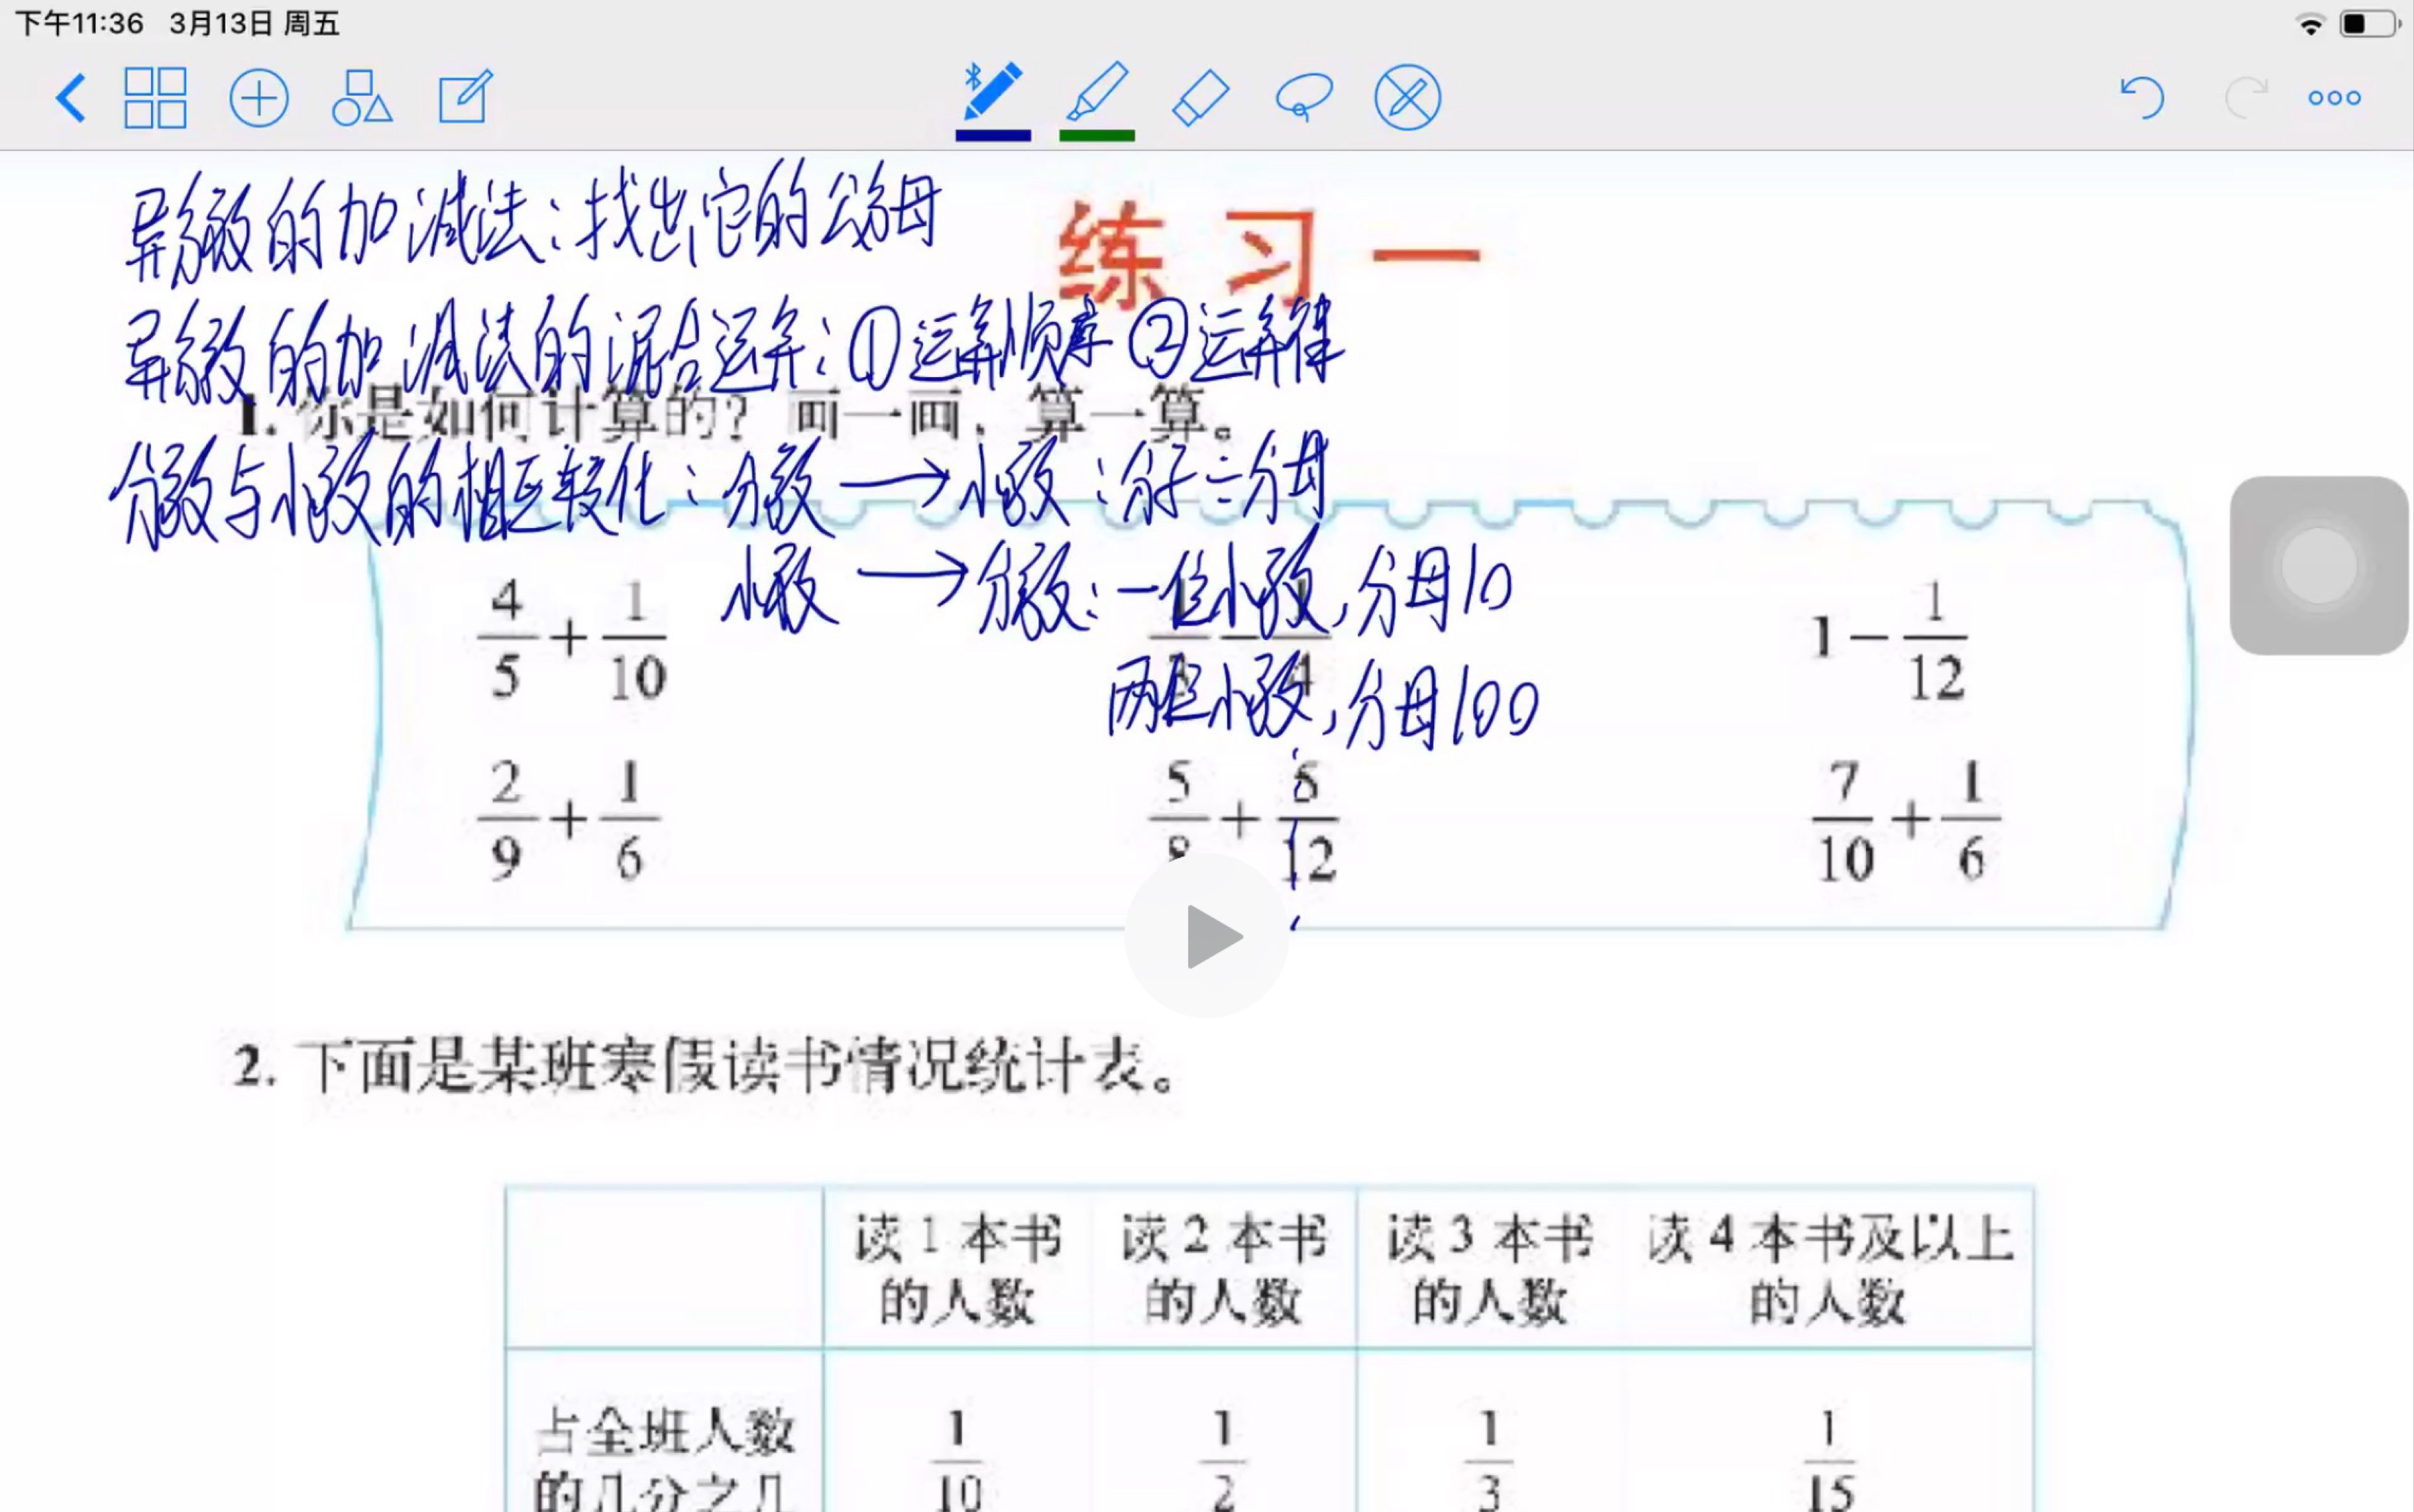Activate the lasso selection tool
The height and width of the screenshot is (1512, 2414).
(x=1304, y=98)
